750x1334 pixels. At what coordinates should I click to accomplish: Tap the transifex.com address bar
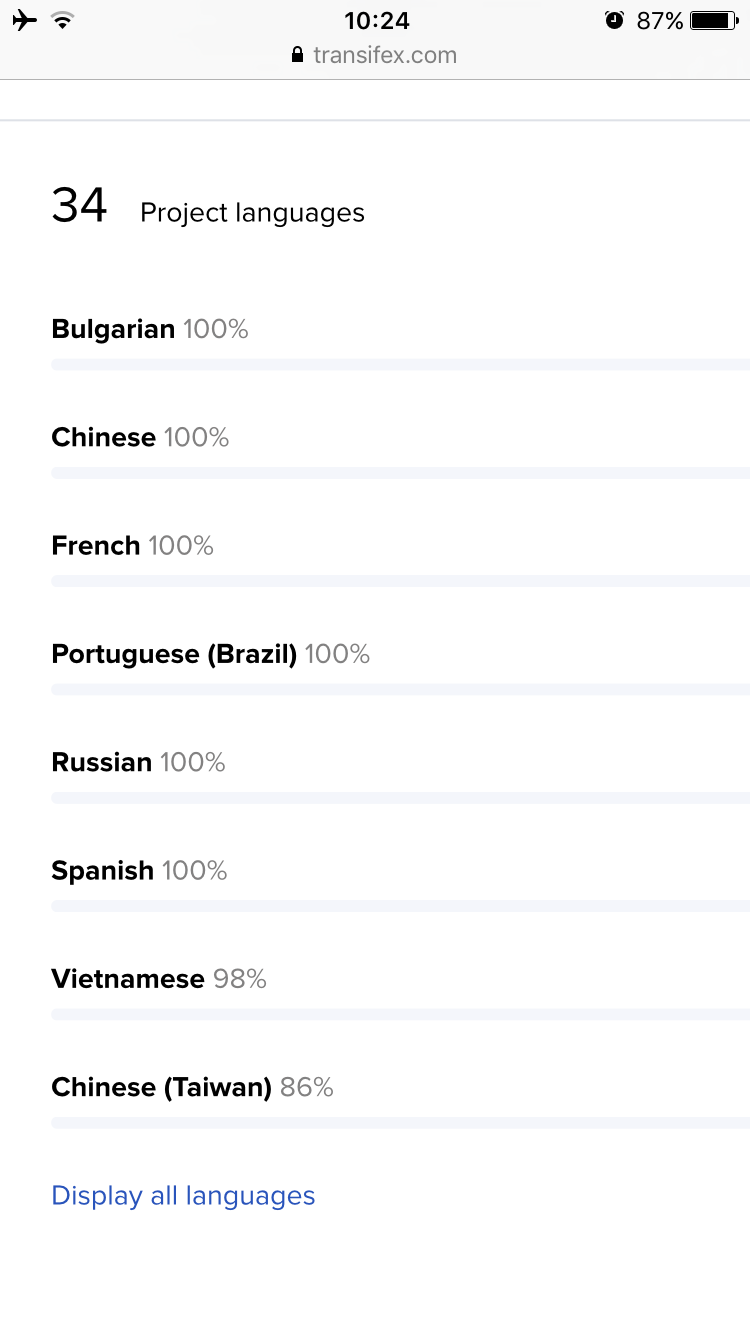tap(375, 54)
